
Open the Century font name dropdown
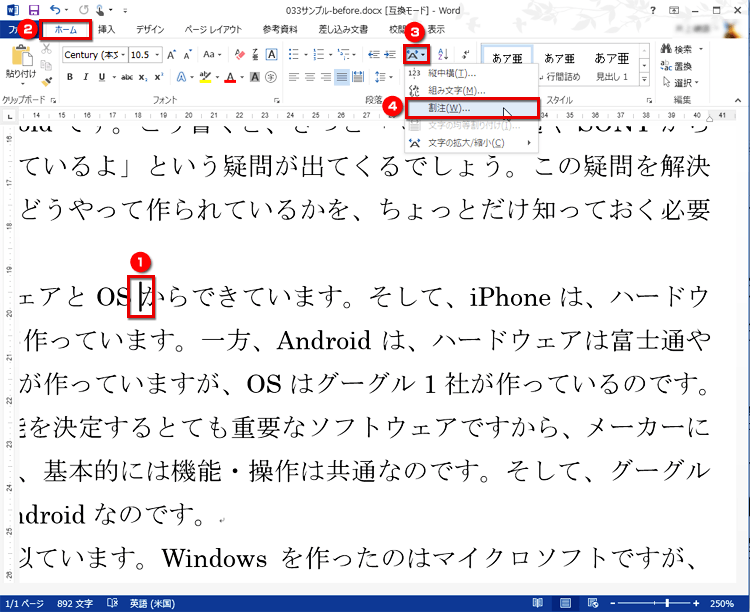(123, 55)
